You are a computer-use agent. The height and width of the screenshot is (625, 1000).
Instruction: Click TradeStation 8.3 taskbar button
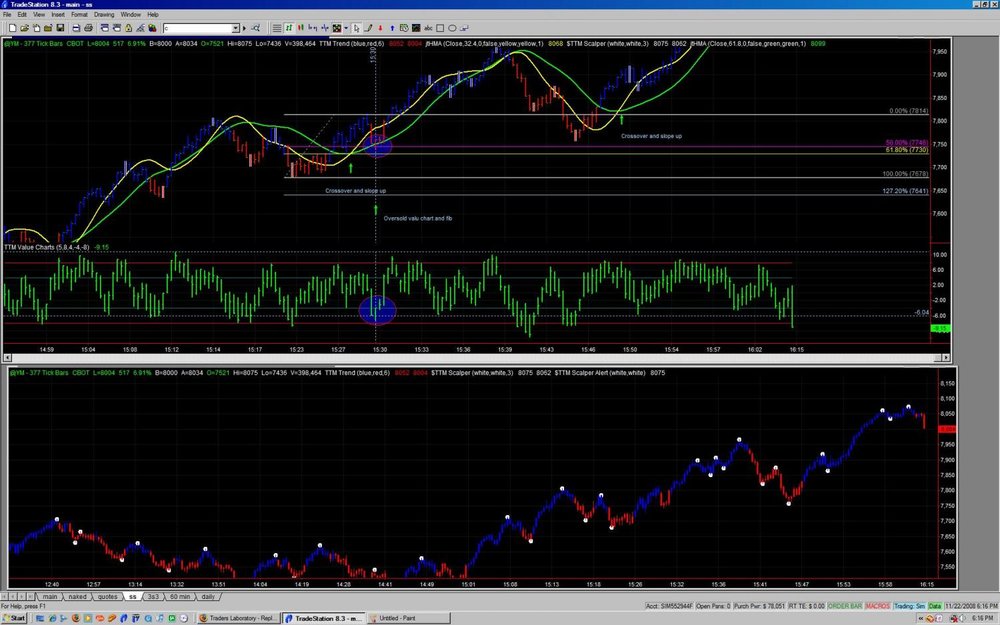pyautogui.click(x=323, y=618)
